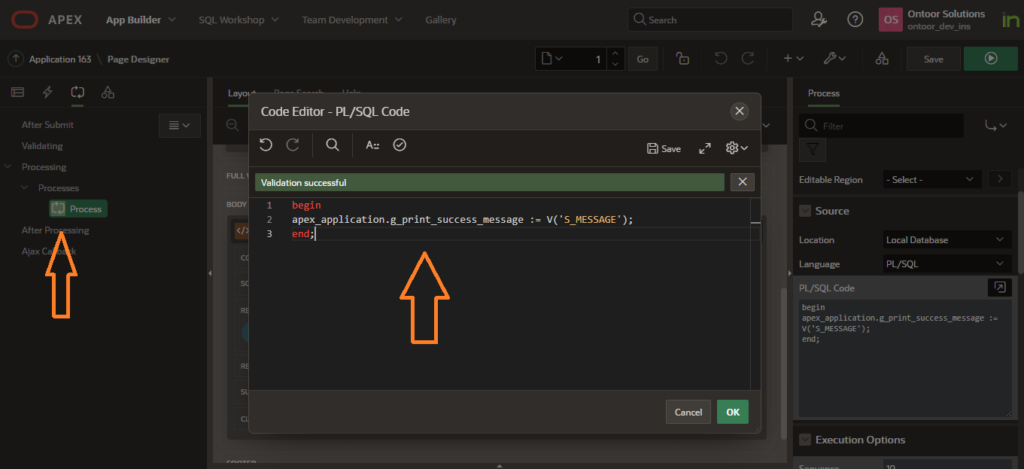Collapse the Execution Options section toggle
Image resolution: width=1024 pixels, height=469 pixels.
805,440
